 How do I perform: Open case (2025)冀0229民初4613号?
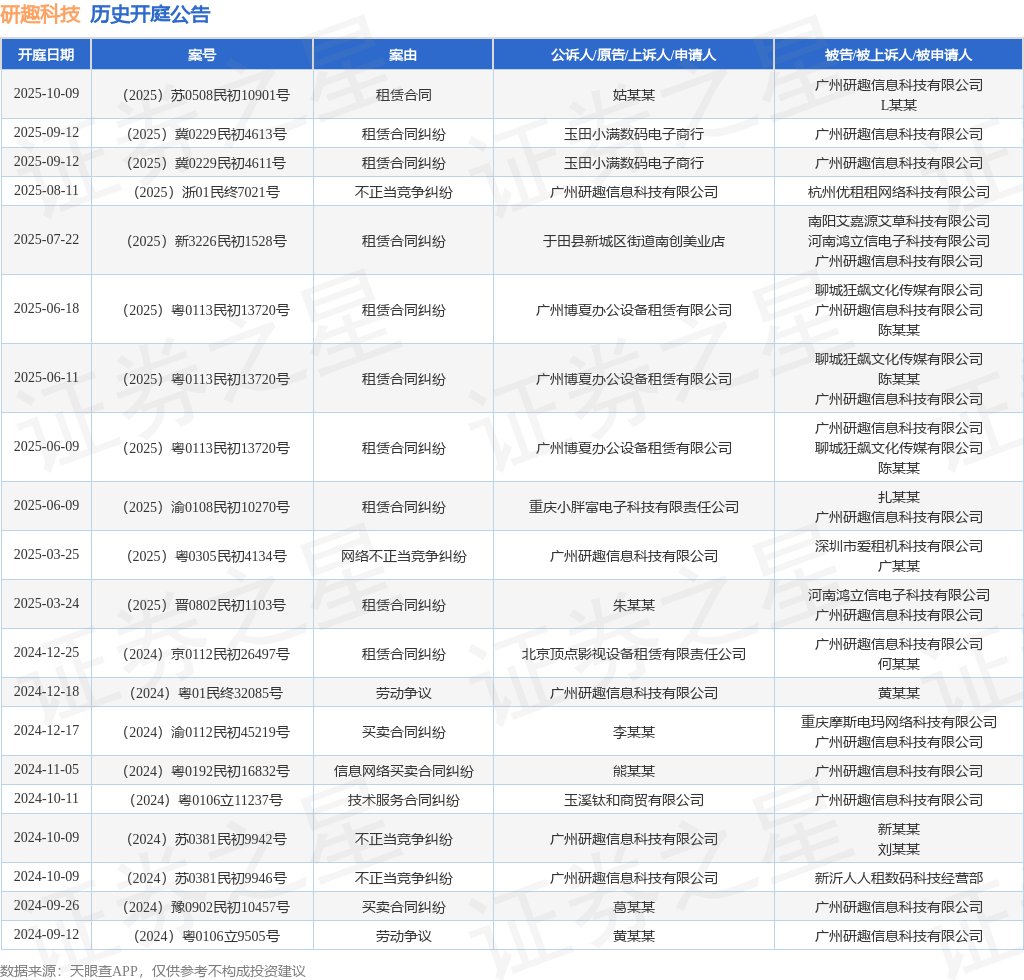(x=206, y=134)
